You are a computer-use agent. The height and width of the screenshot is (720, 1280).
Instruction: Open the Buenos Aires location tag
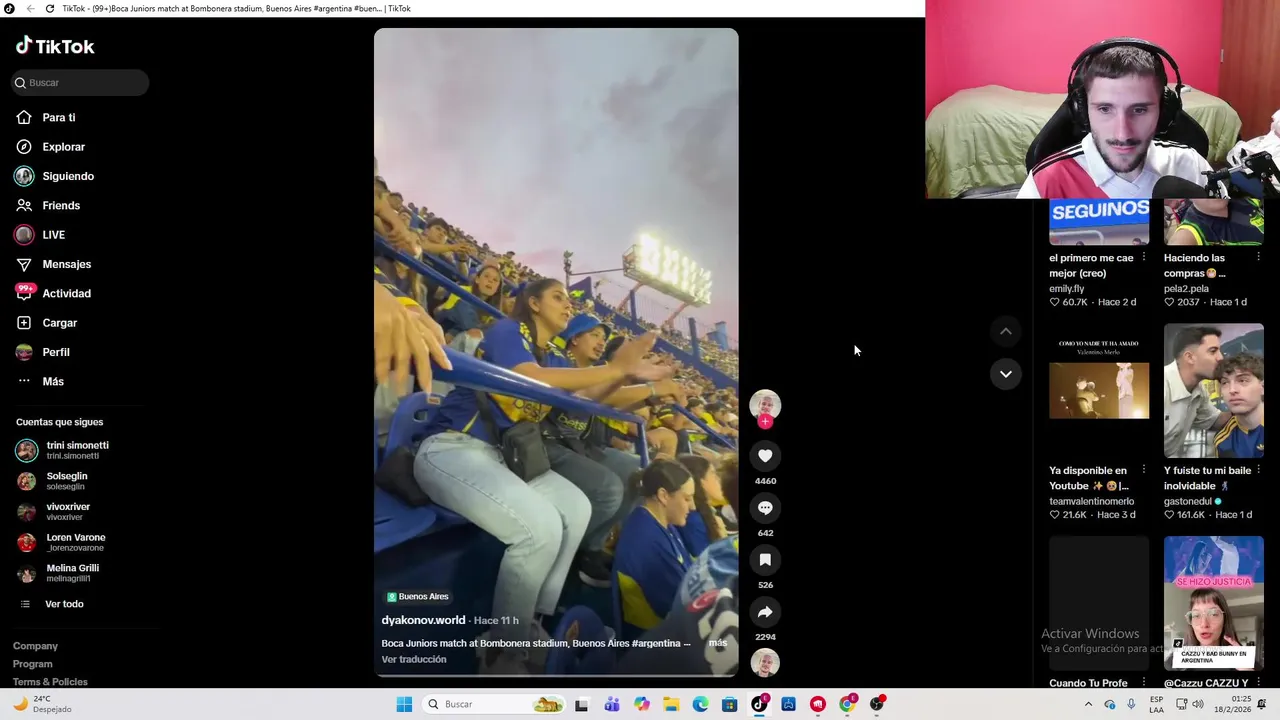[x=418, y=597]
